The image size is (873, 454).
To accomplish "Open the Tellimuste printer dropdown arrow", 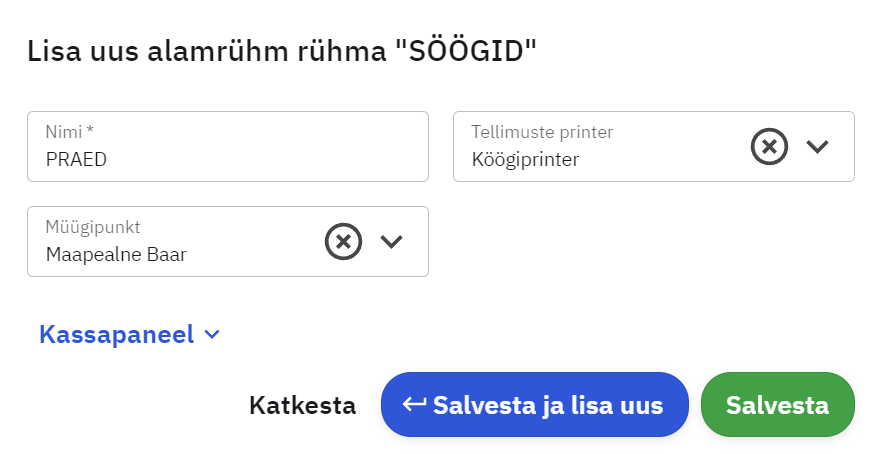I will 818,147.
